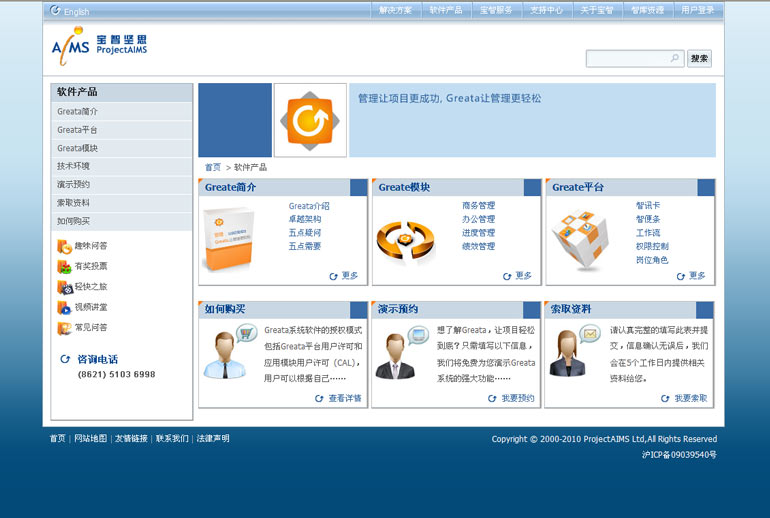Select 演示预约 in left sidebar
770x518 pixels.
[x=121, y=185]
